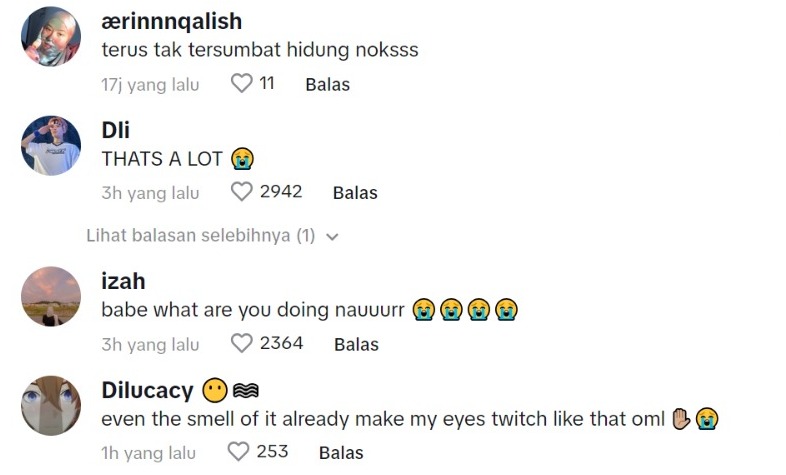This screenshot has width=786, height=475.
Task: Click the chevron beside Lihat balasan selebihnya
Action: [332, 238]
